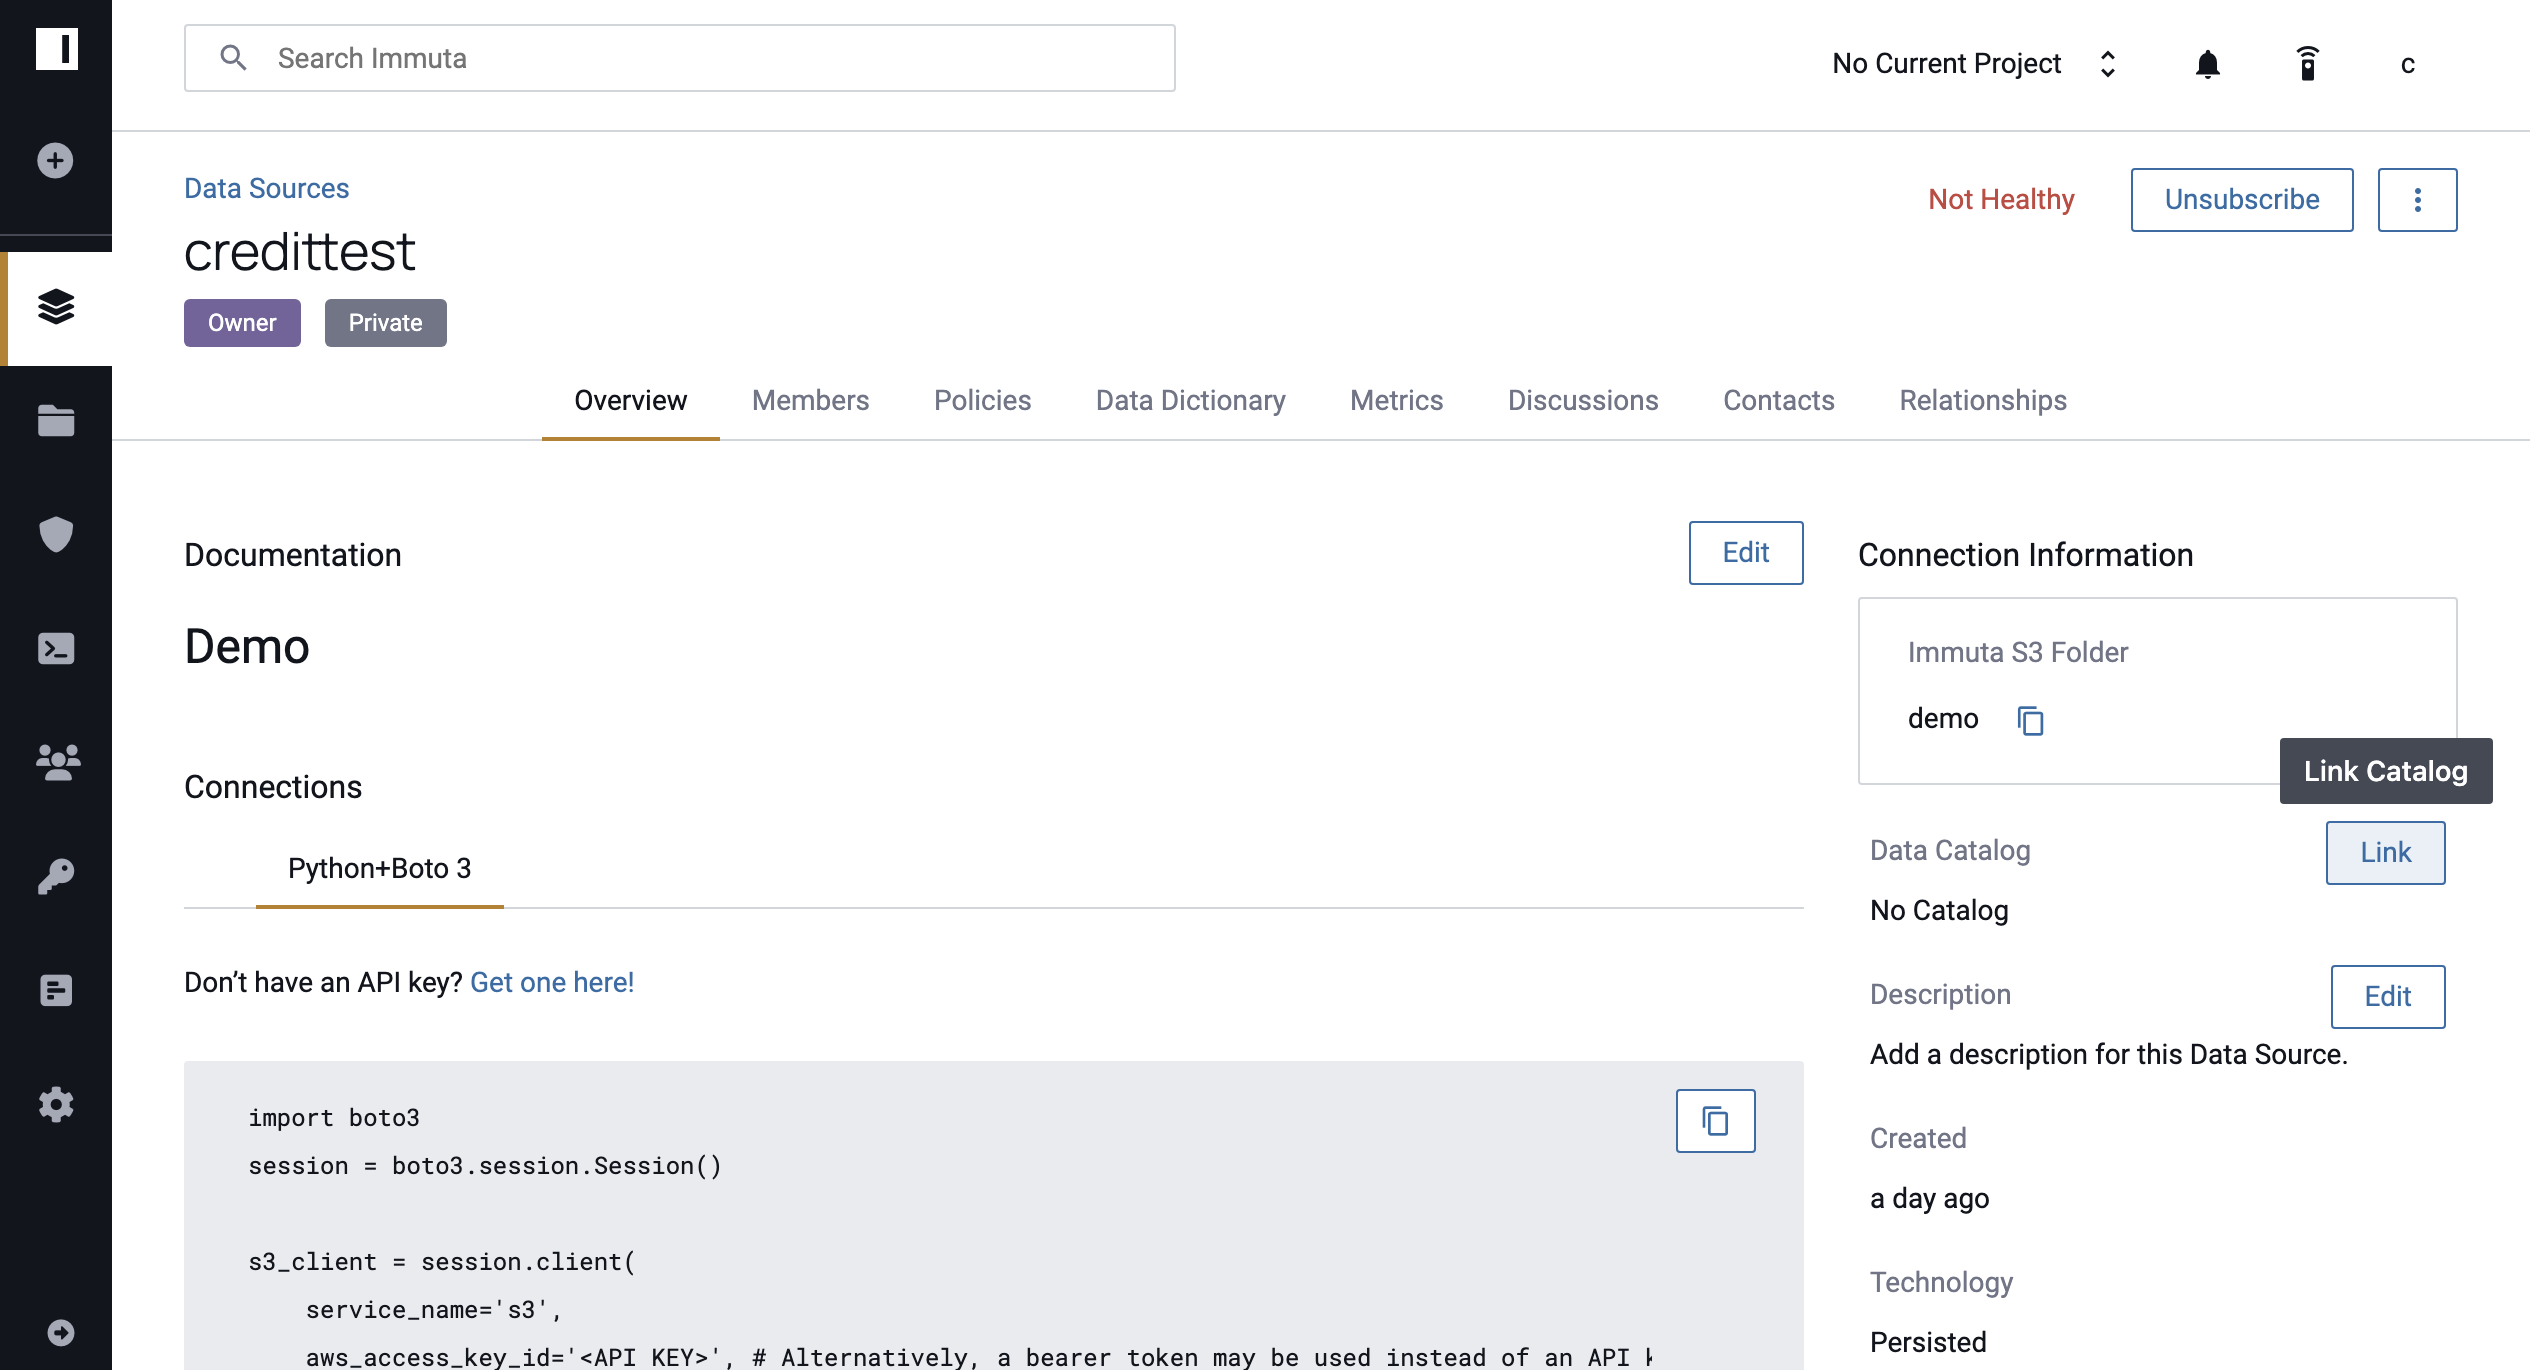Click the 'Demo' documentation heading

pos(247,647)
